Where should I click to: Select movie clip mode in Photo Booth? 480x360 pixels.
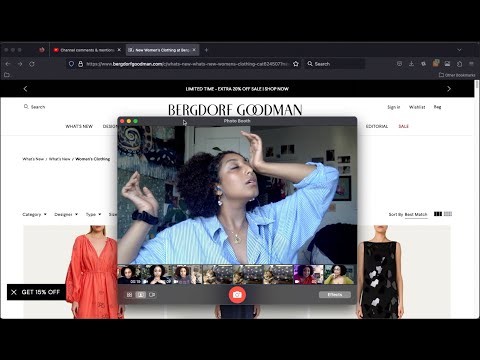coord(152,295)
